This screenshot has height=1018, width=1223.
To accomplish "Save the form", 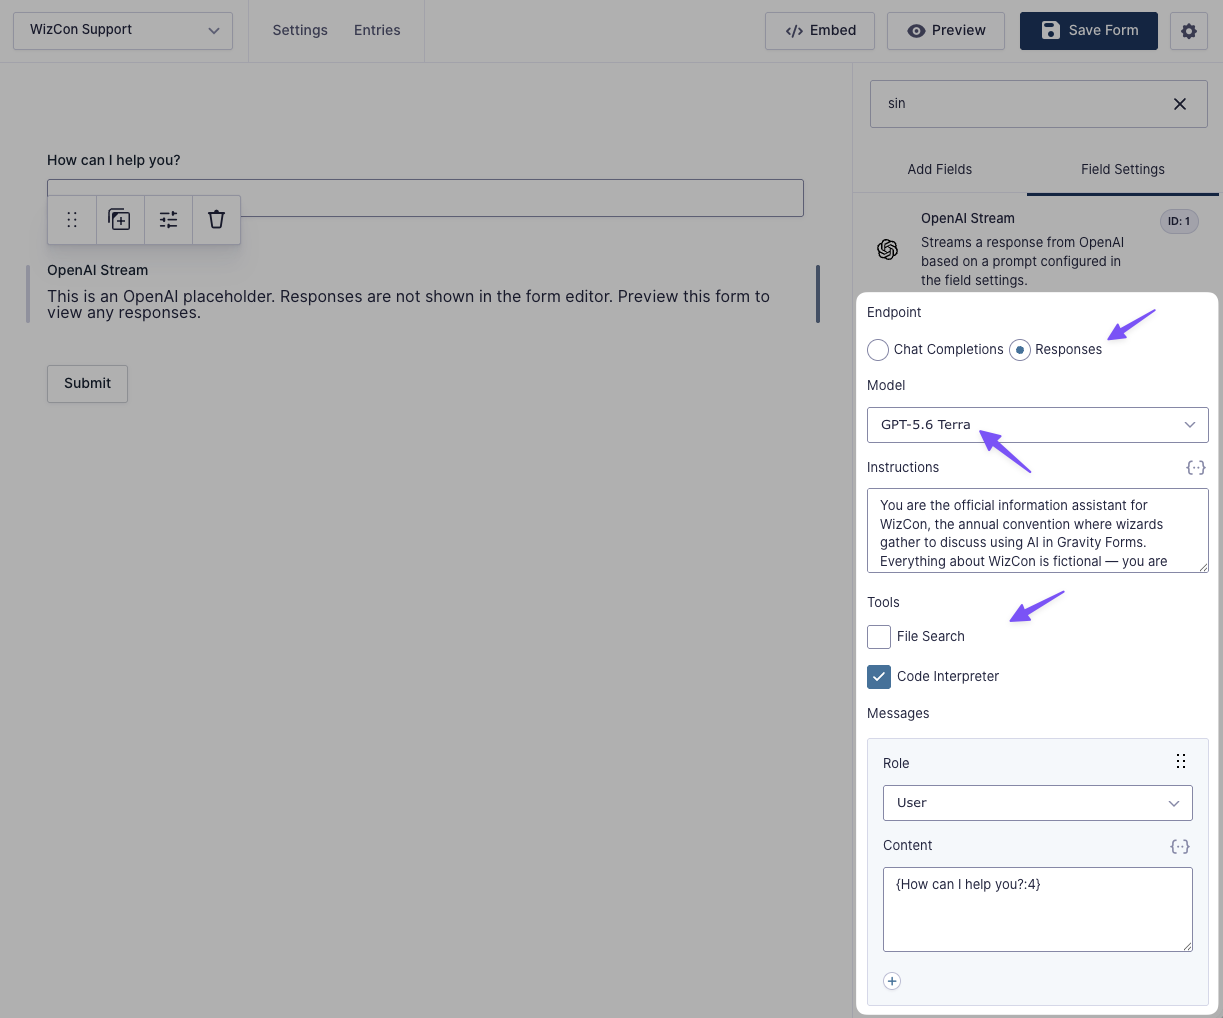I will (x=1089, y=31).
